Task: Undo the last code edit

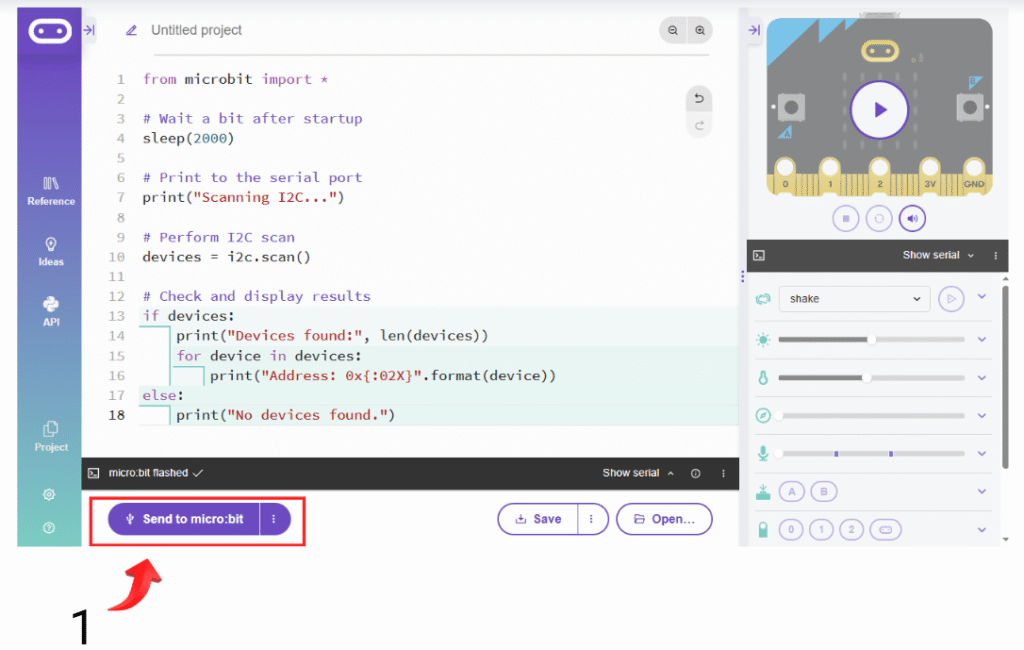Action: (699, 99)
